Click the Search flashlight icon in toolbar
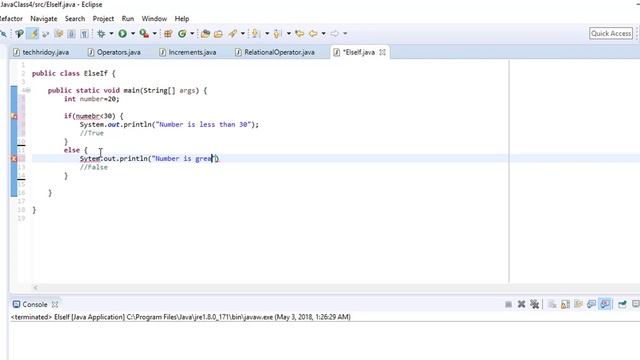This screenshot has width=640, height=360. pos(233,33)
